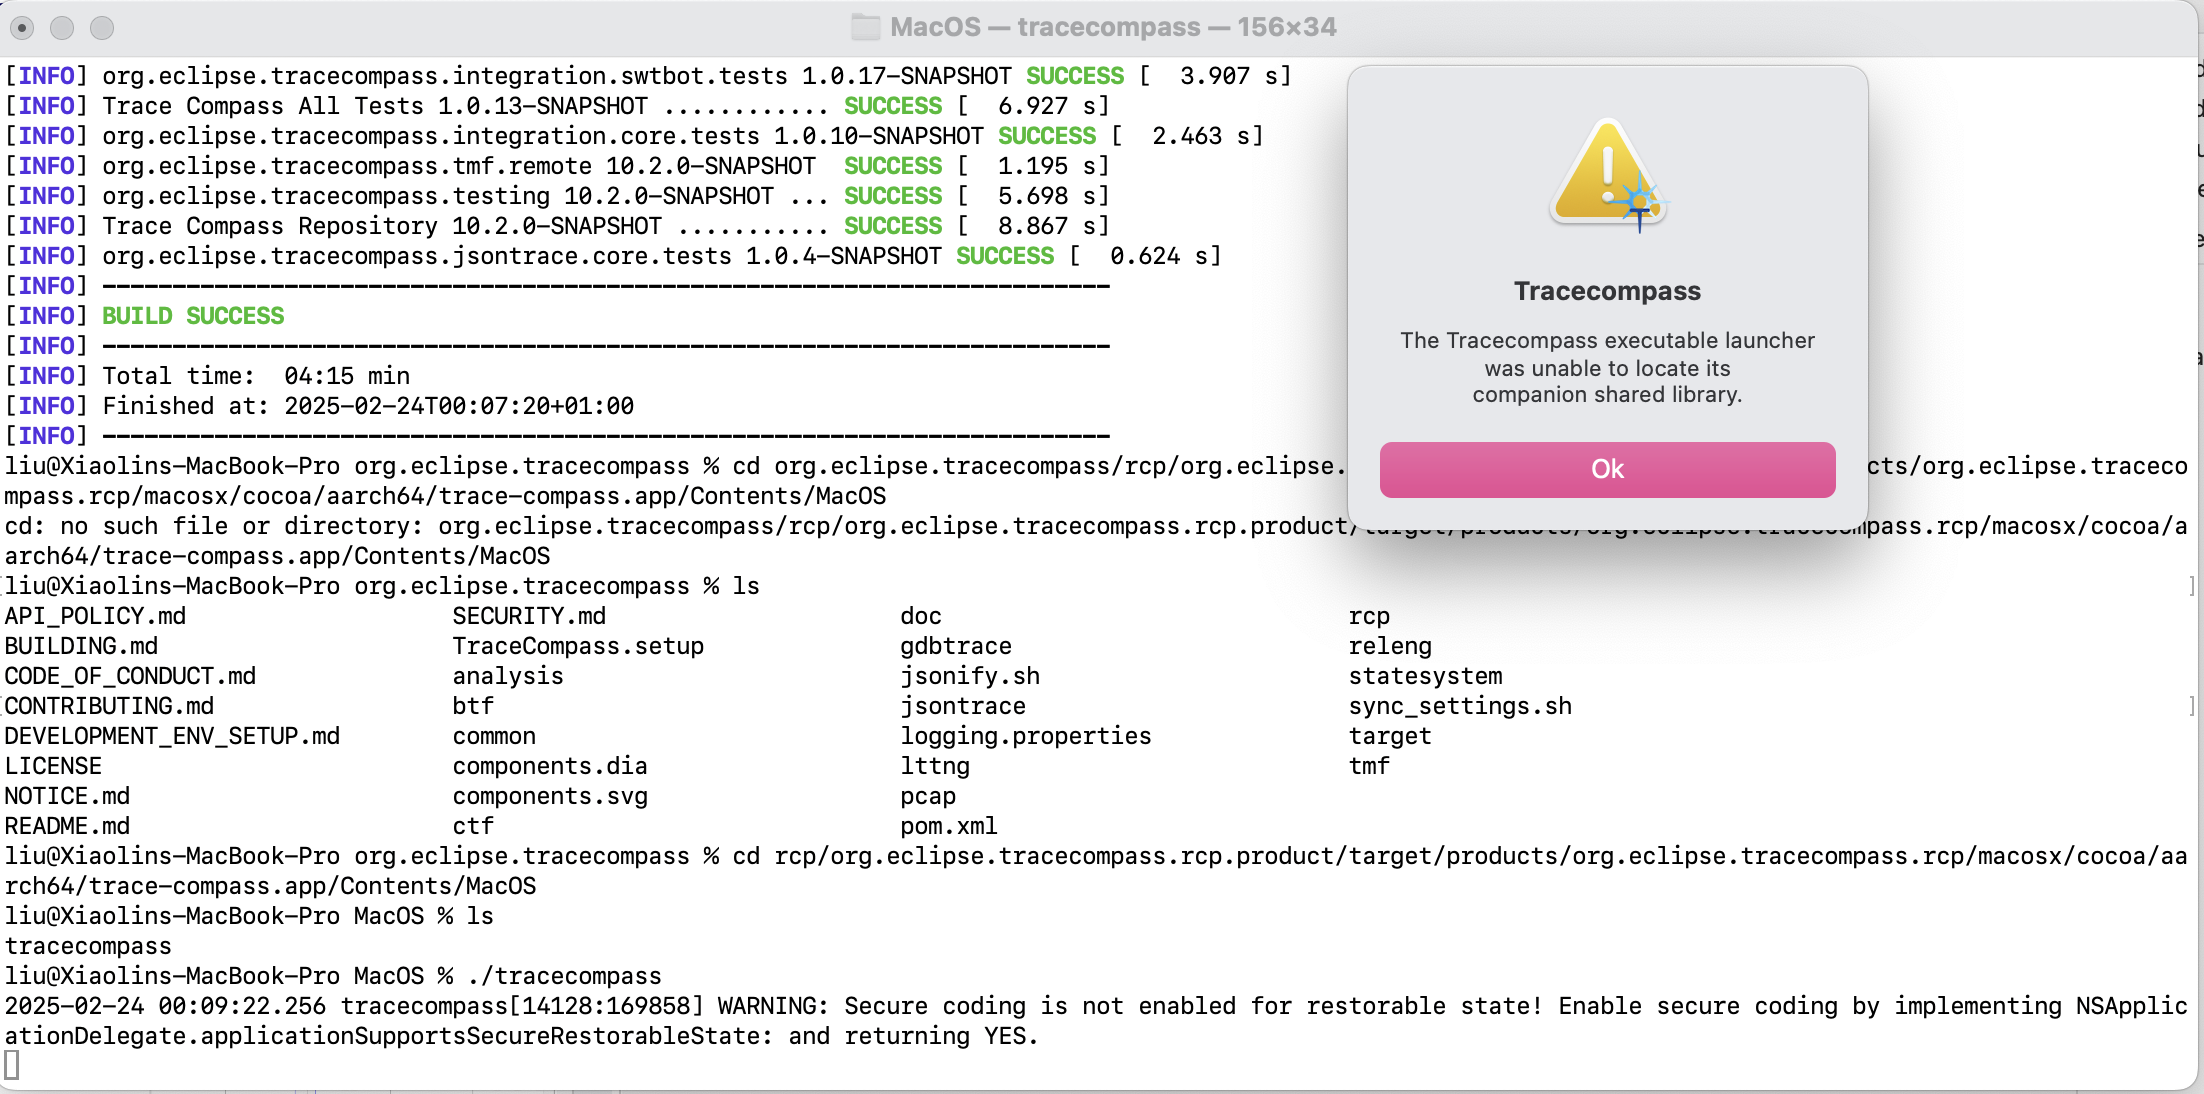The width and height of the screenshot is (2204, 1094).
Task: Click CONTRIBUTING.md in the listing
Action: click(x=109, y=706)
